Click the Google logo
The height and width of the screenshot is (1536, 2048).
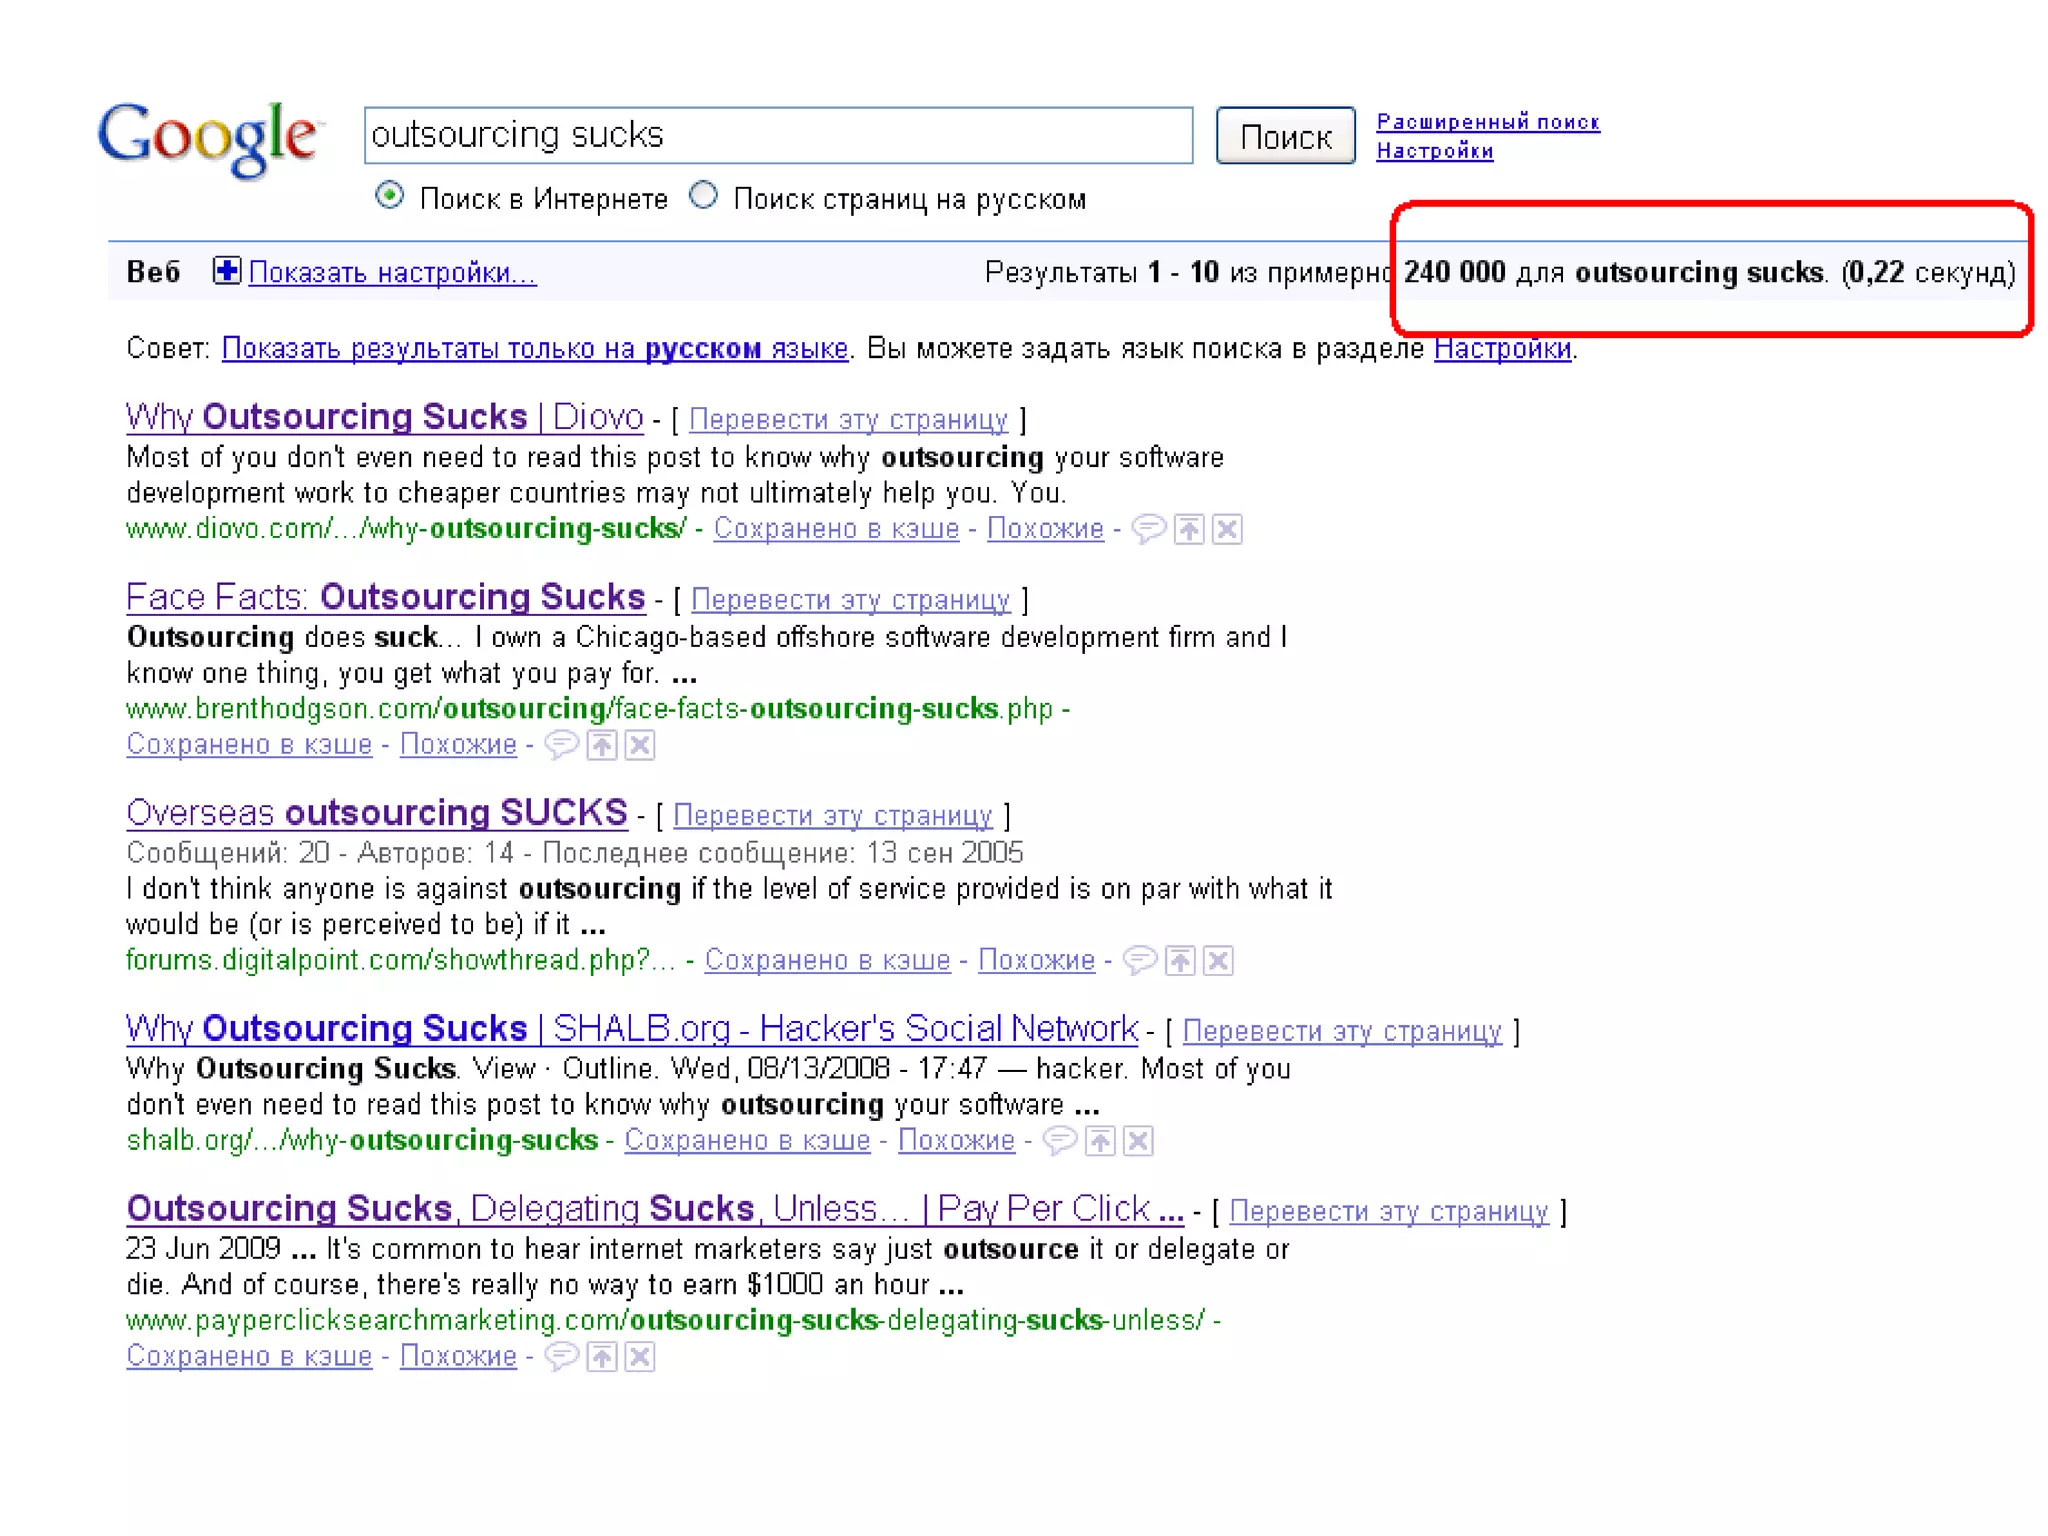coord(209,139)
